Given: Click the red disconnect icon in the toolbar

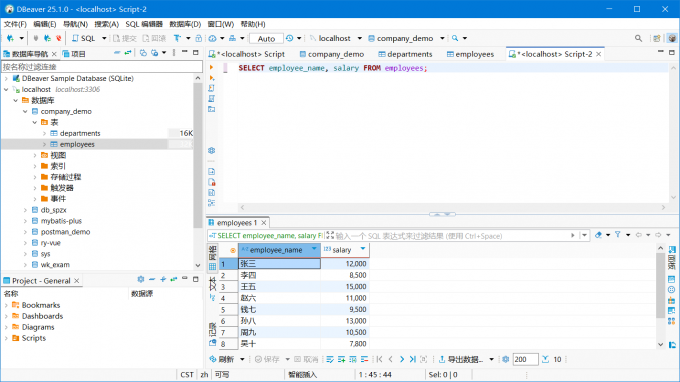Looking at the screenshot, I should click(59, 38).
